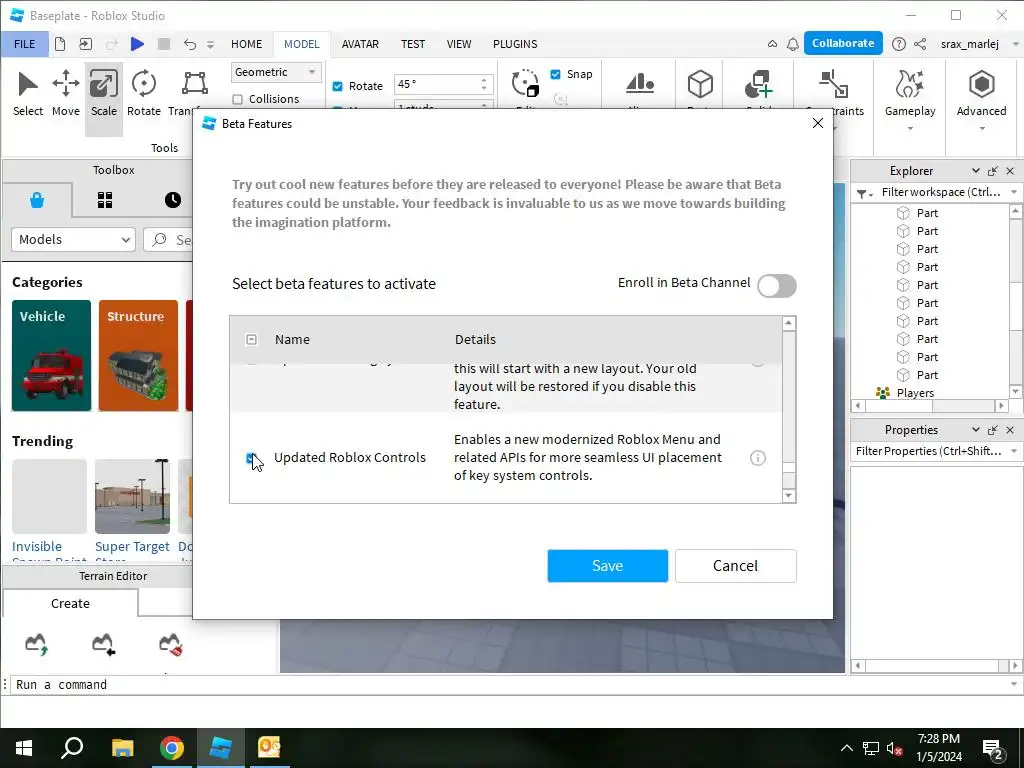The width and height of the screenshot is (1024, 768).
Task: Choose the Move tool
Action: pyautogui.click(x=66, y=95)
